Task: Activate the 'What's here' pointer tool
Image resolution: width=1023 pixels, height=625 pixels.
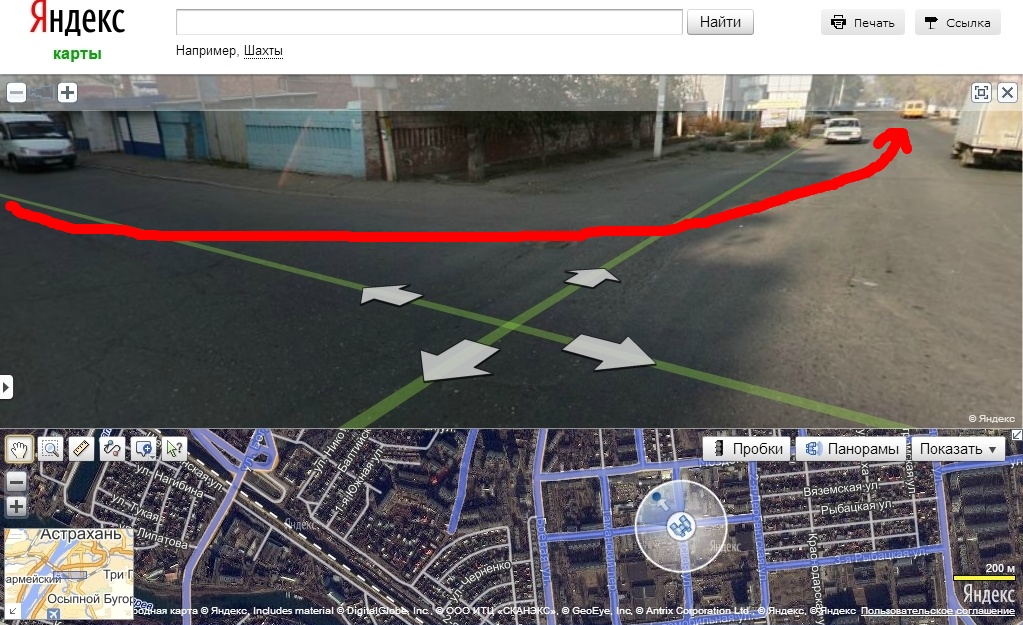Action: [174, 449]
